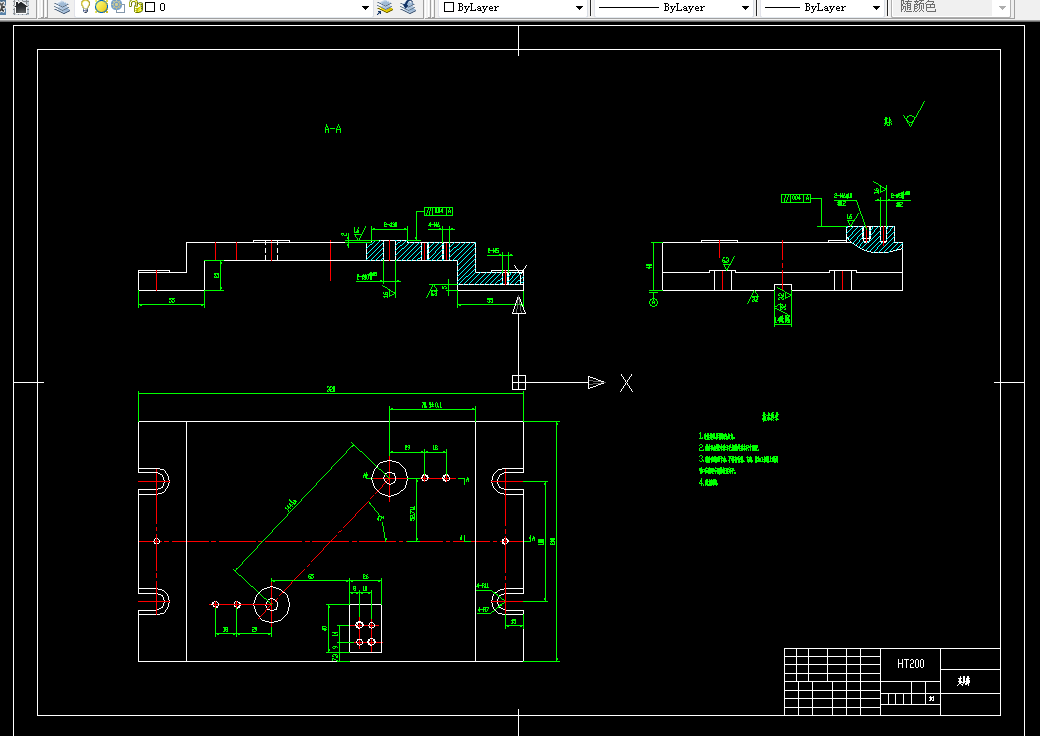Viewport: 1040px width, 736px height.
Task: Click the "HT200" material text in title block
Action: (x=911, y=664)
